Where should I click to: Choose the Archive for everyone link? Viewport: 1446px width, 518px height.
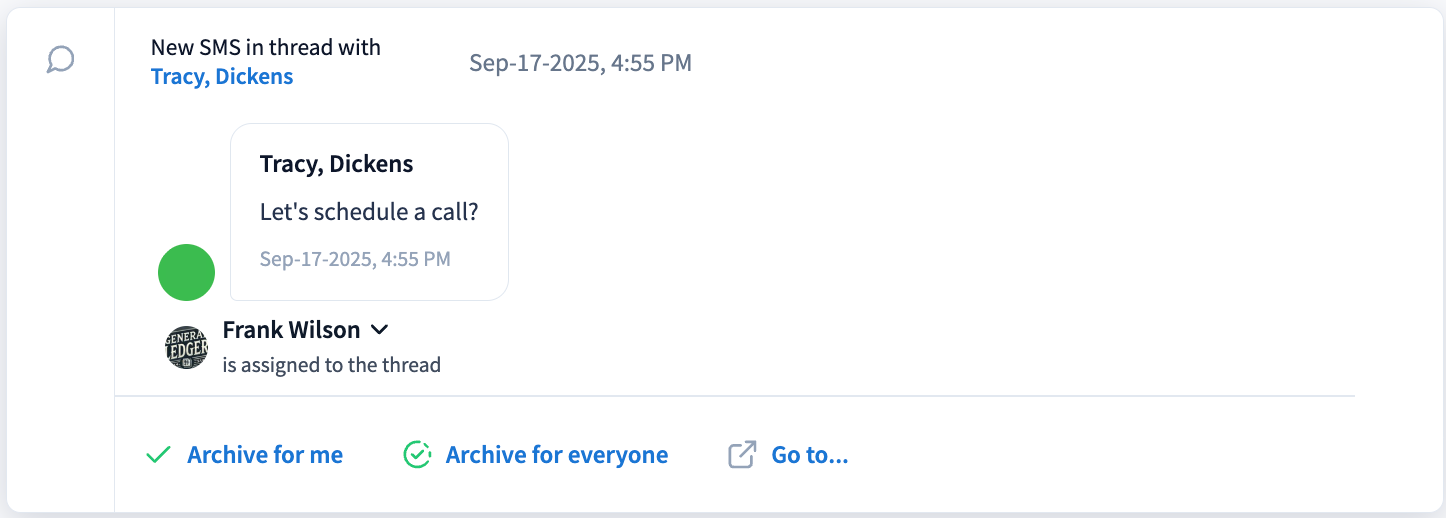coord(557,455)
